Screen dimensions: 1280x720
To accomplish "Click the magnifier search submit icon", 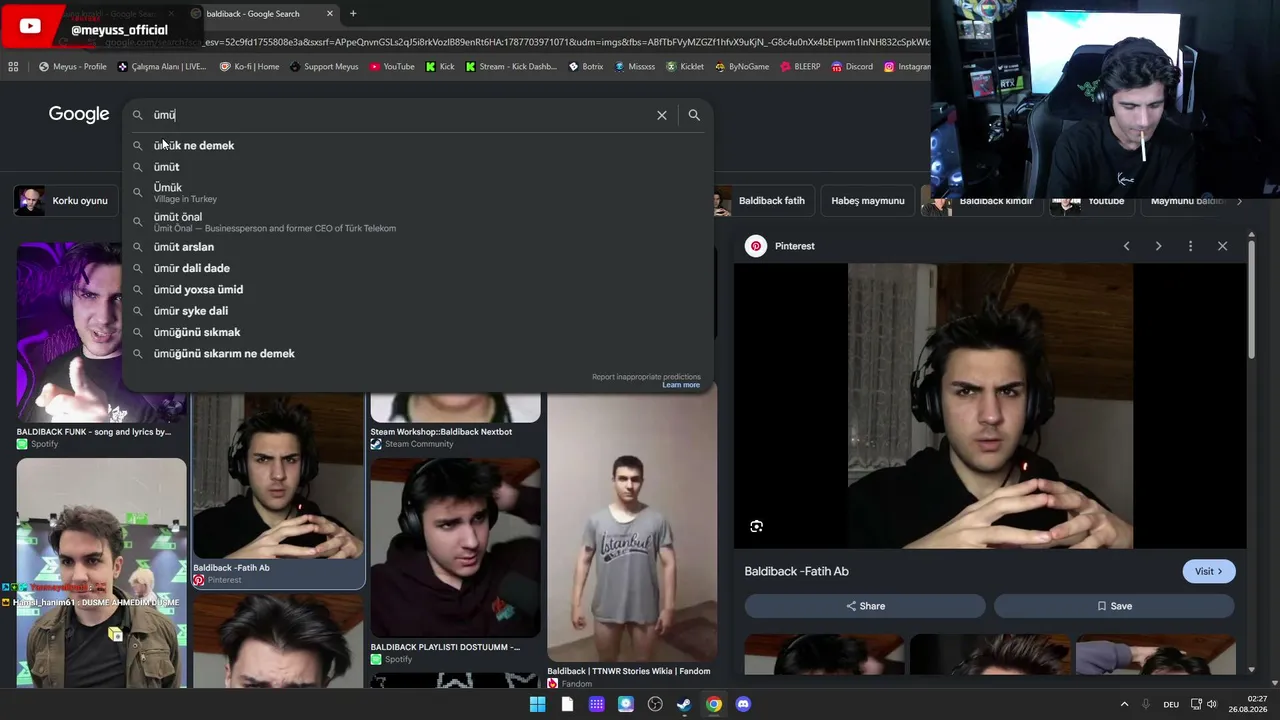I will pos(694,115).
